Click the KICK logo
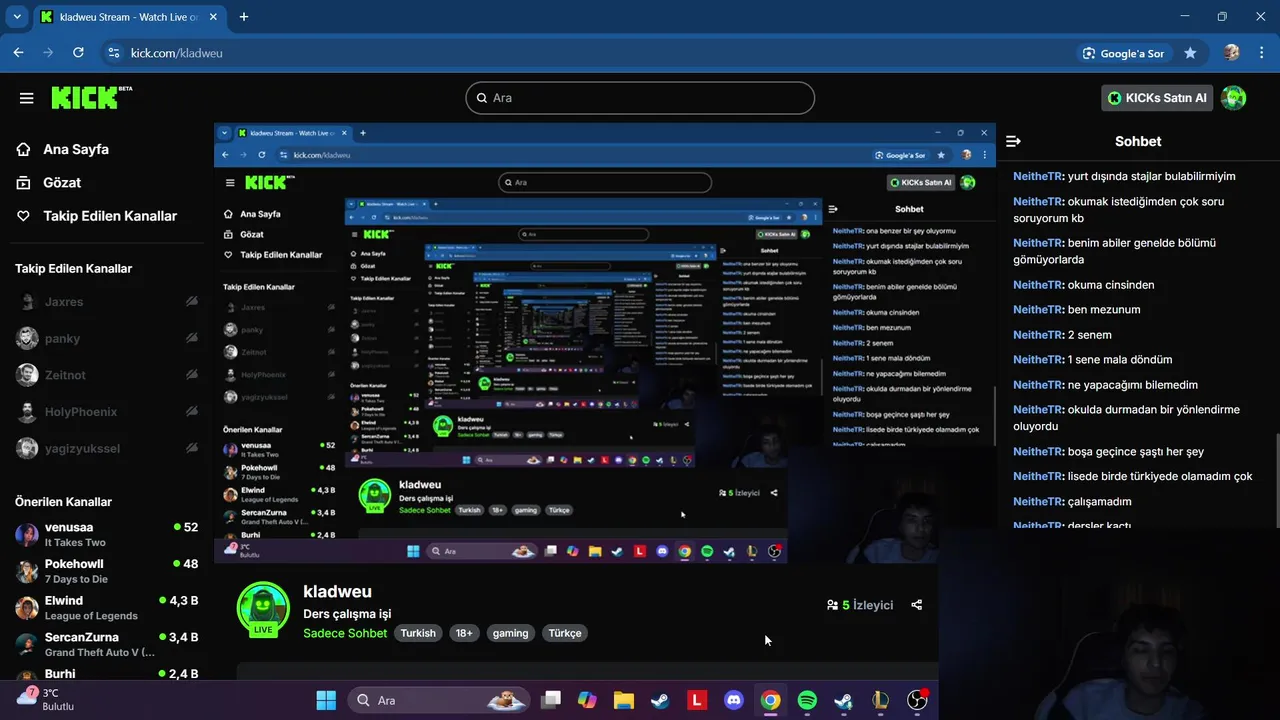The image size is (1280, 720). pyautogui.click(x=91, y=97)
